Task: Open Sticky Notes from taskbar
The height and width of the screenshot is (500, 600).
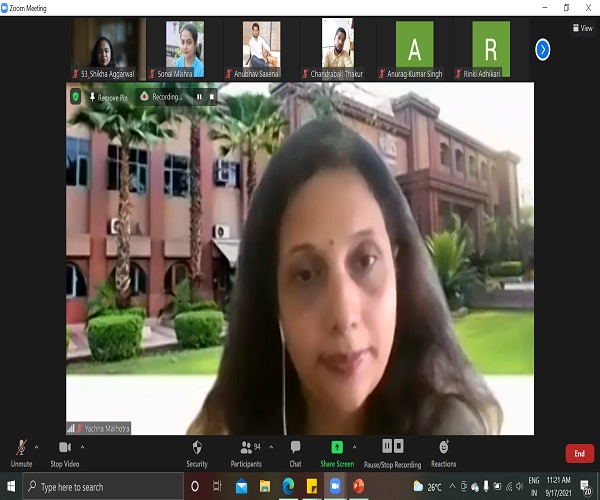Action: pyautogui.click(x=312, y=487)
